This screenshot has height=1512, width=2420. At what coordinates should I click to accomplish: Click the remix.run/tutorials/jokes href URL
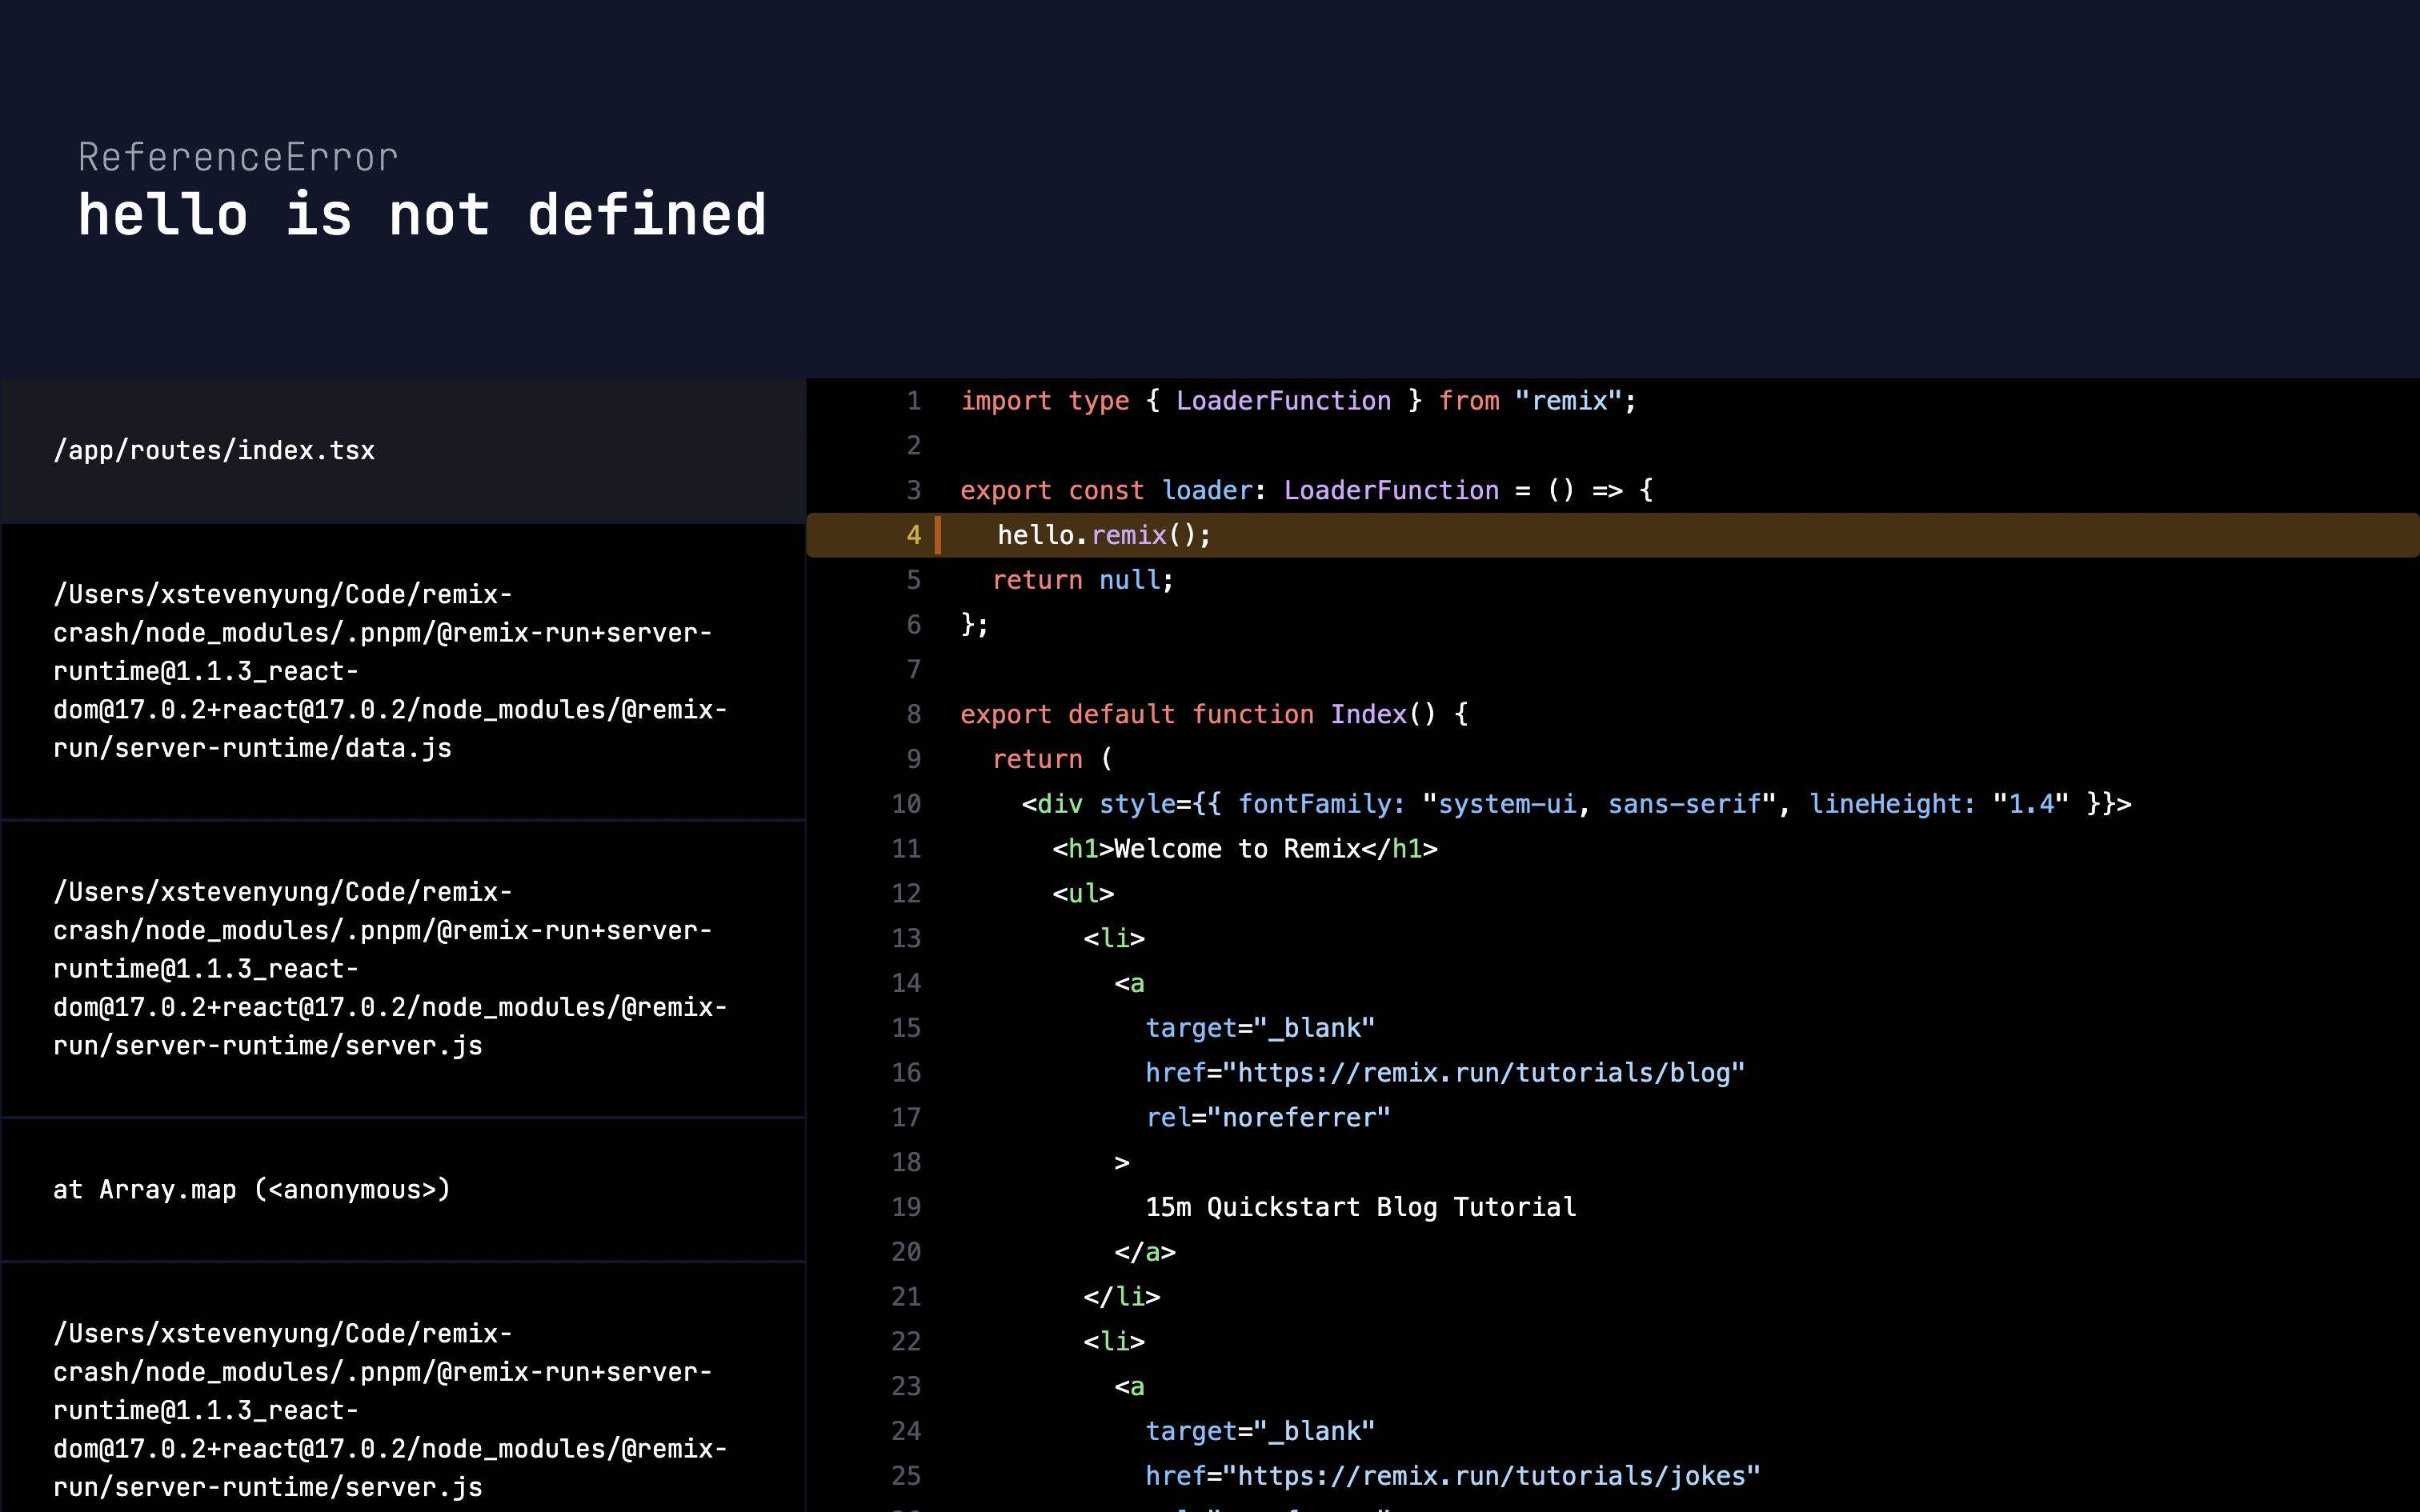1496,1476
